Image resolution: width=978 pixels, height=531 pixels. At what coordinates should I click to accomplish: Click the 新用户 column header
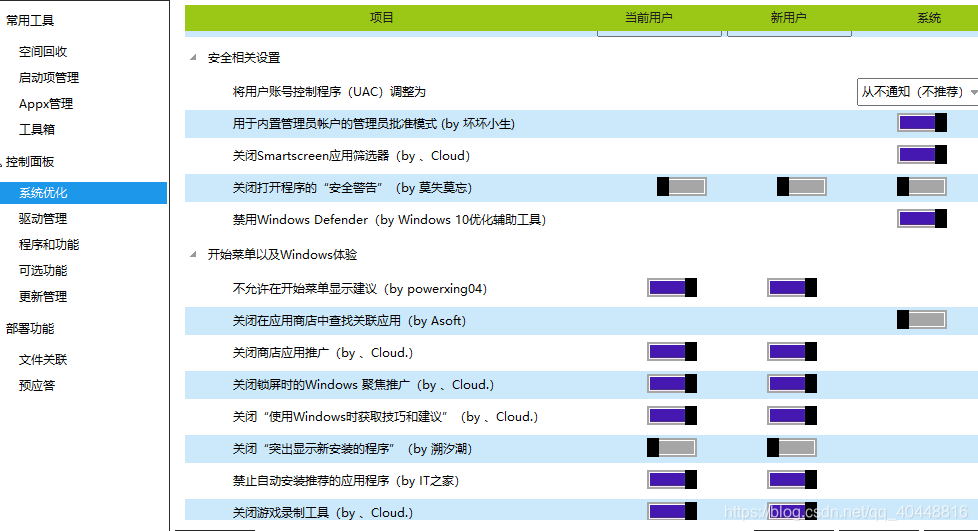click(788, 17)
